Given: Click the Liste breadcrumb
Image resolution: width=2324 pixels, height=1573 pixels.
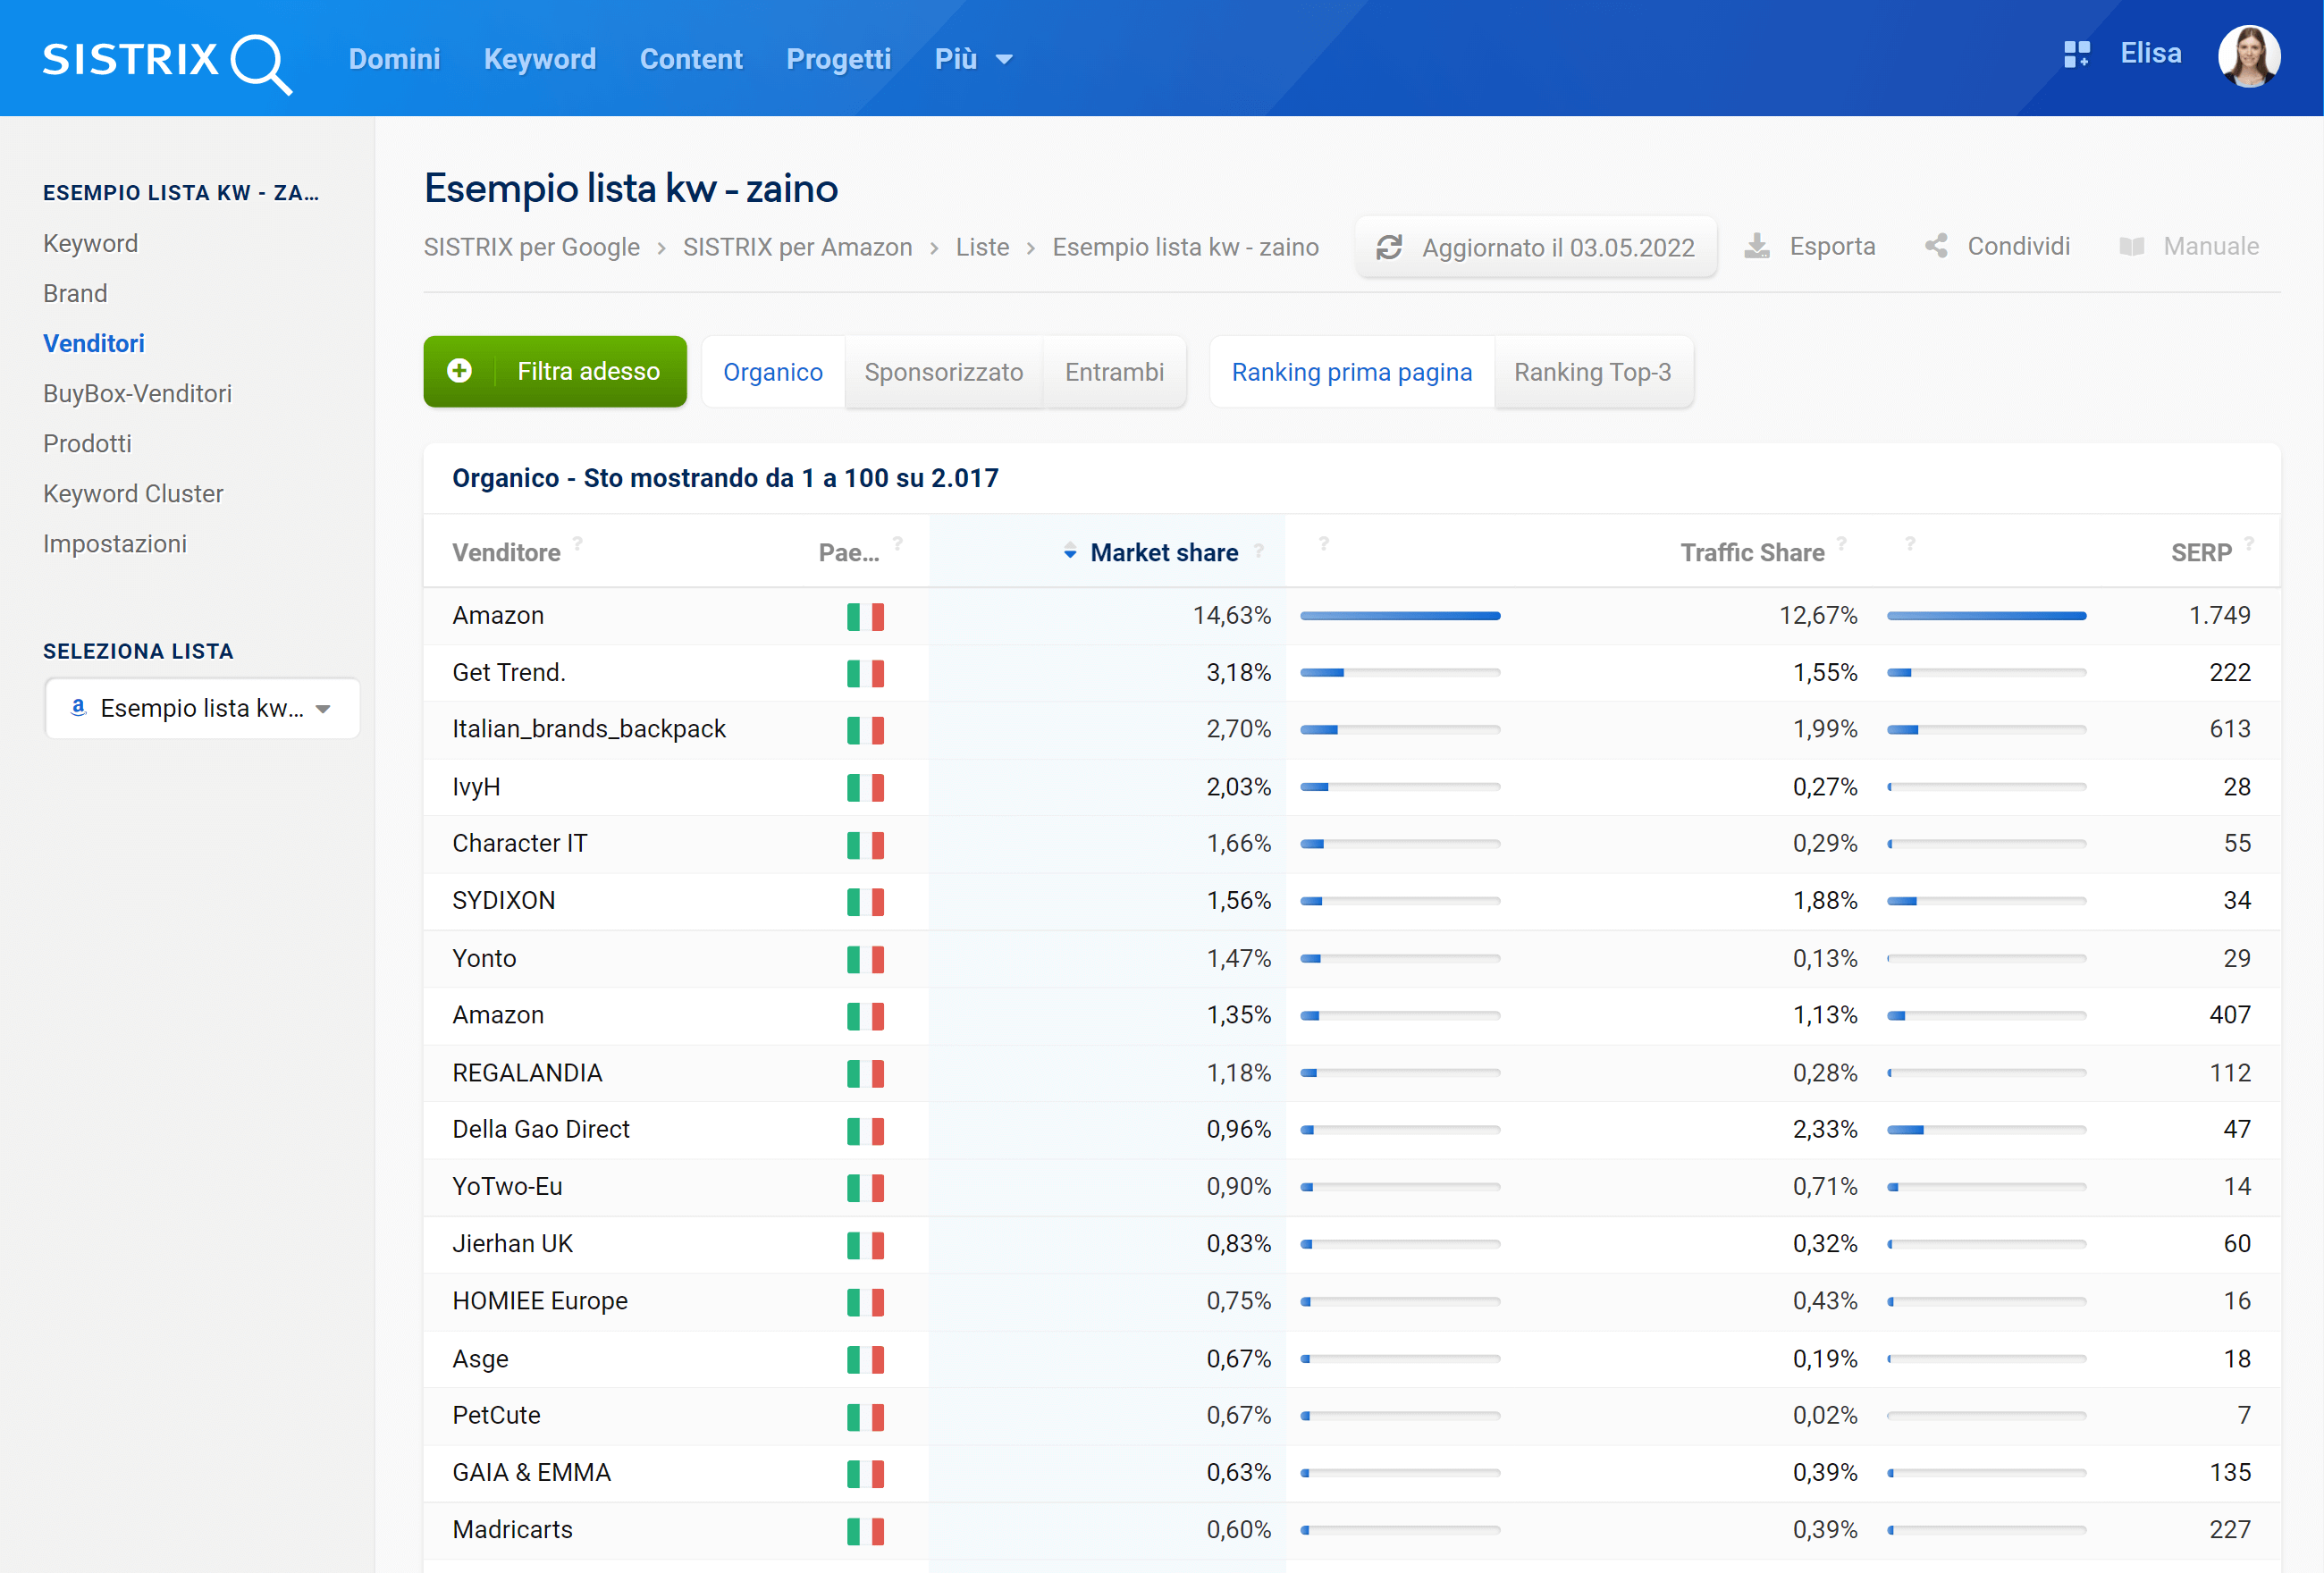Looking at the screenshot, I should click(x=982, y=247).
